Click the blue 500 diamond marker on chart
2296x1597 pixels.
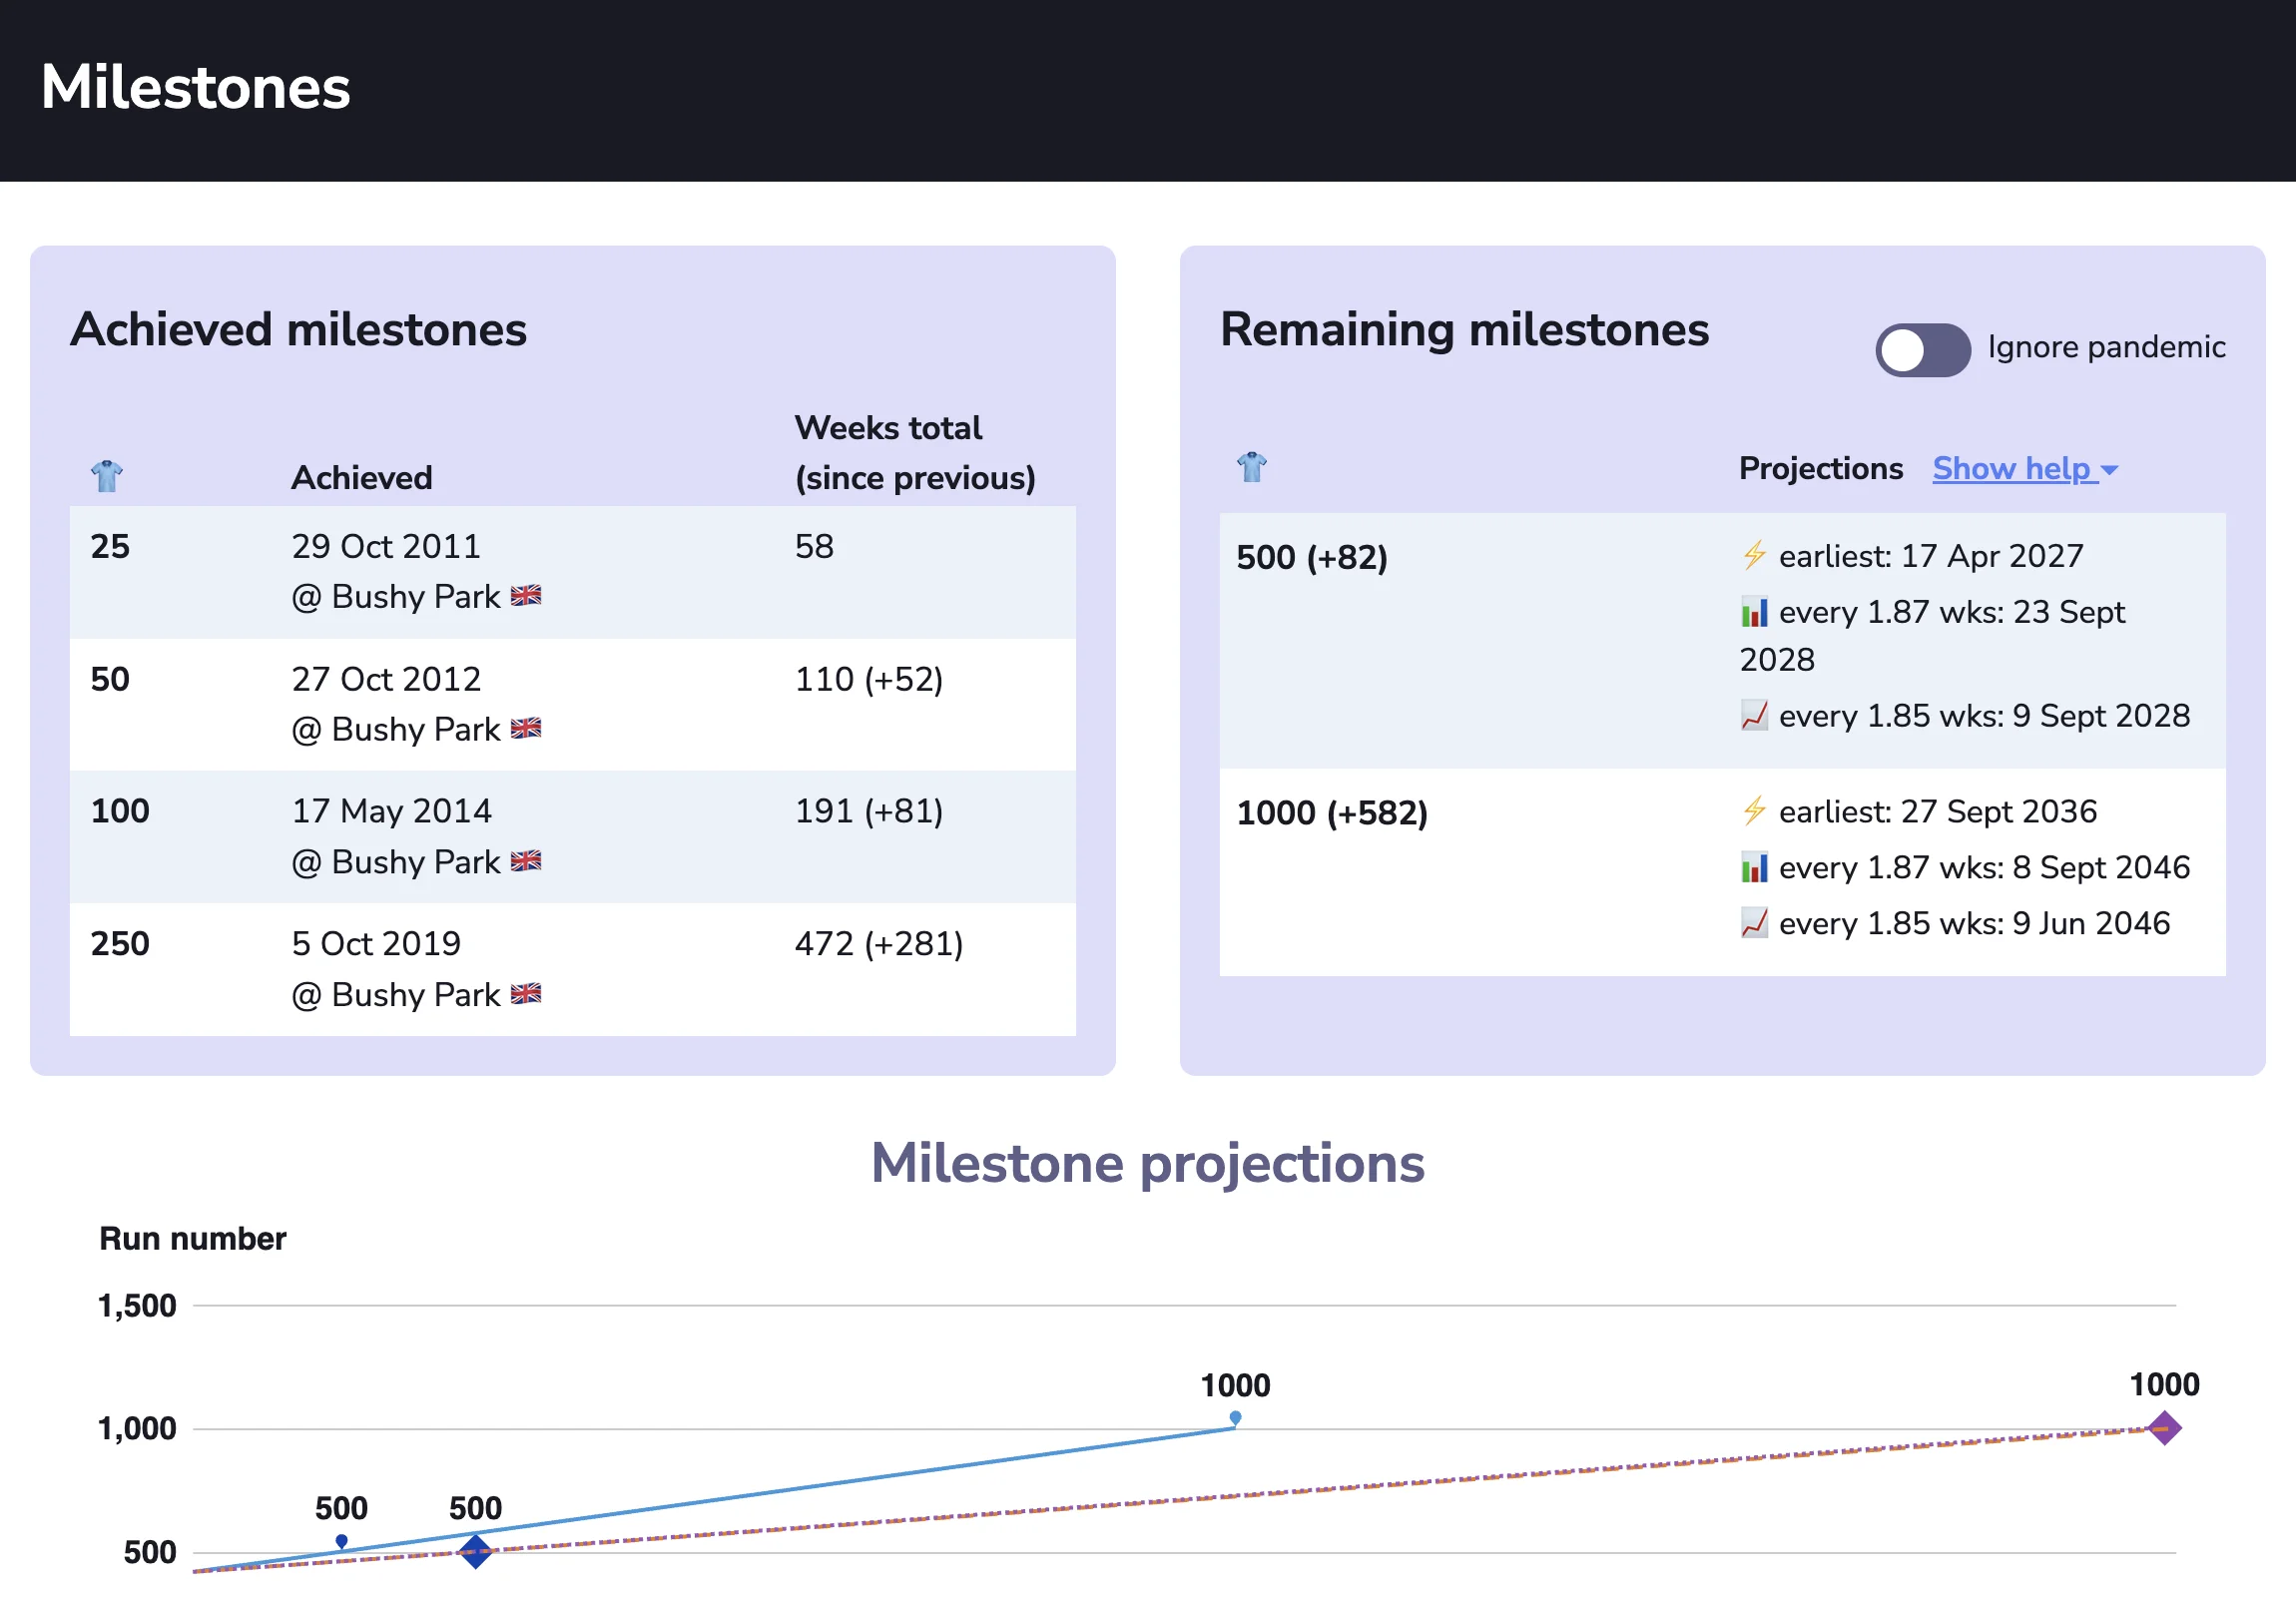(x=475, y=1551)
